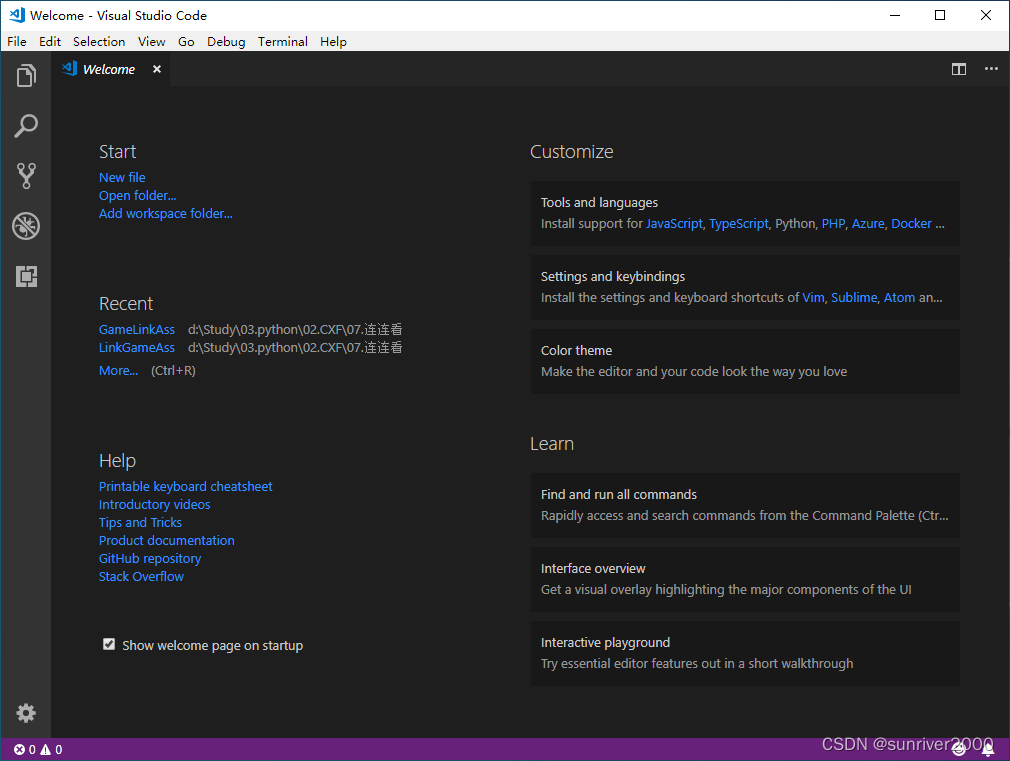Viewport: 1010px width, 761px height.
Task: Click Tools and languages heading
Action: coord(599,202)
